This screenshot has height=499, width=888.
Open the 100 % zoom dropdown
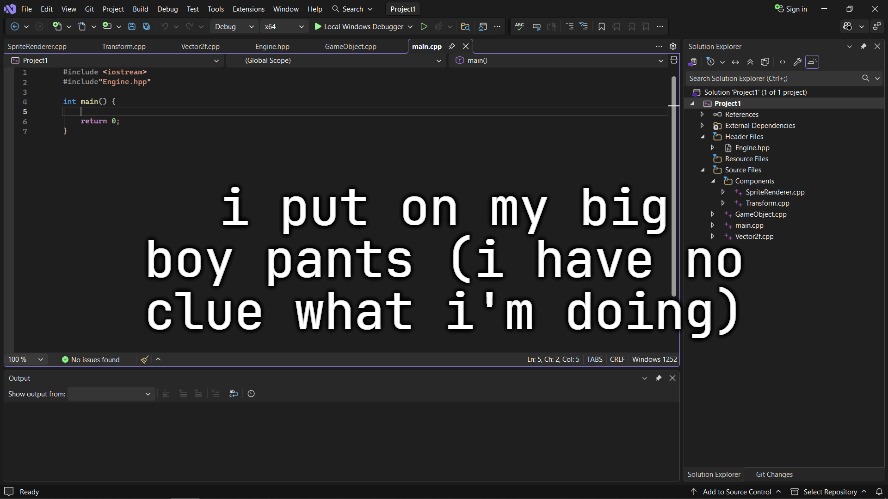pos(25,359)
